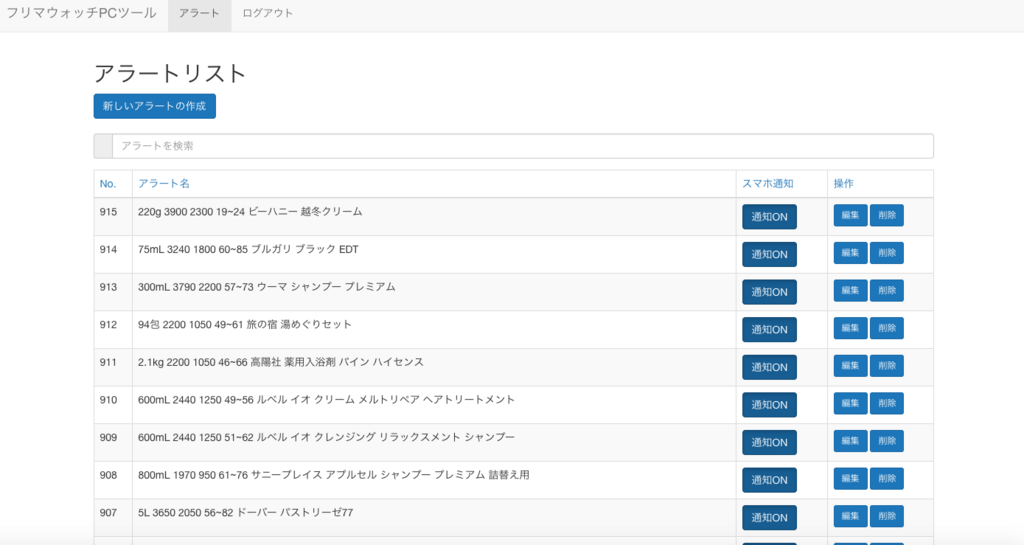
Task: Delete alert 907 ドーバー パストリーゼ77
Action: click(x=887, y=516)
